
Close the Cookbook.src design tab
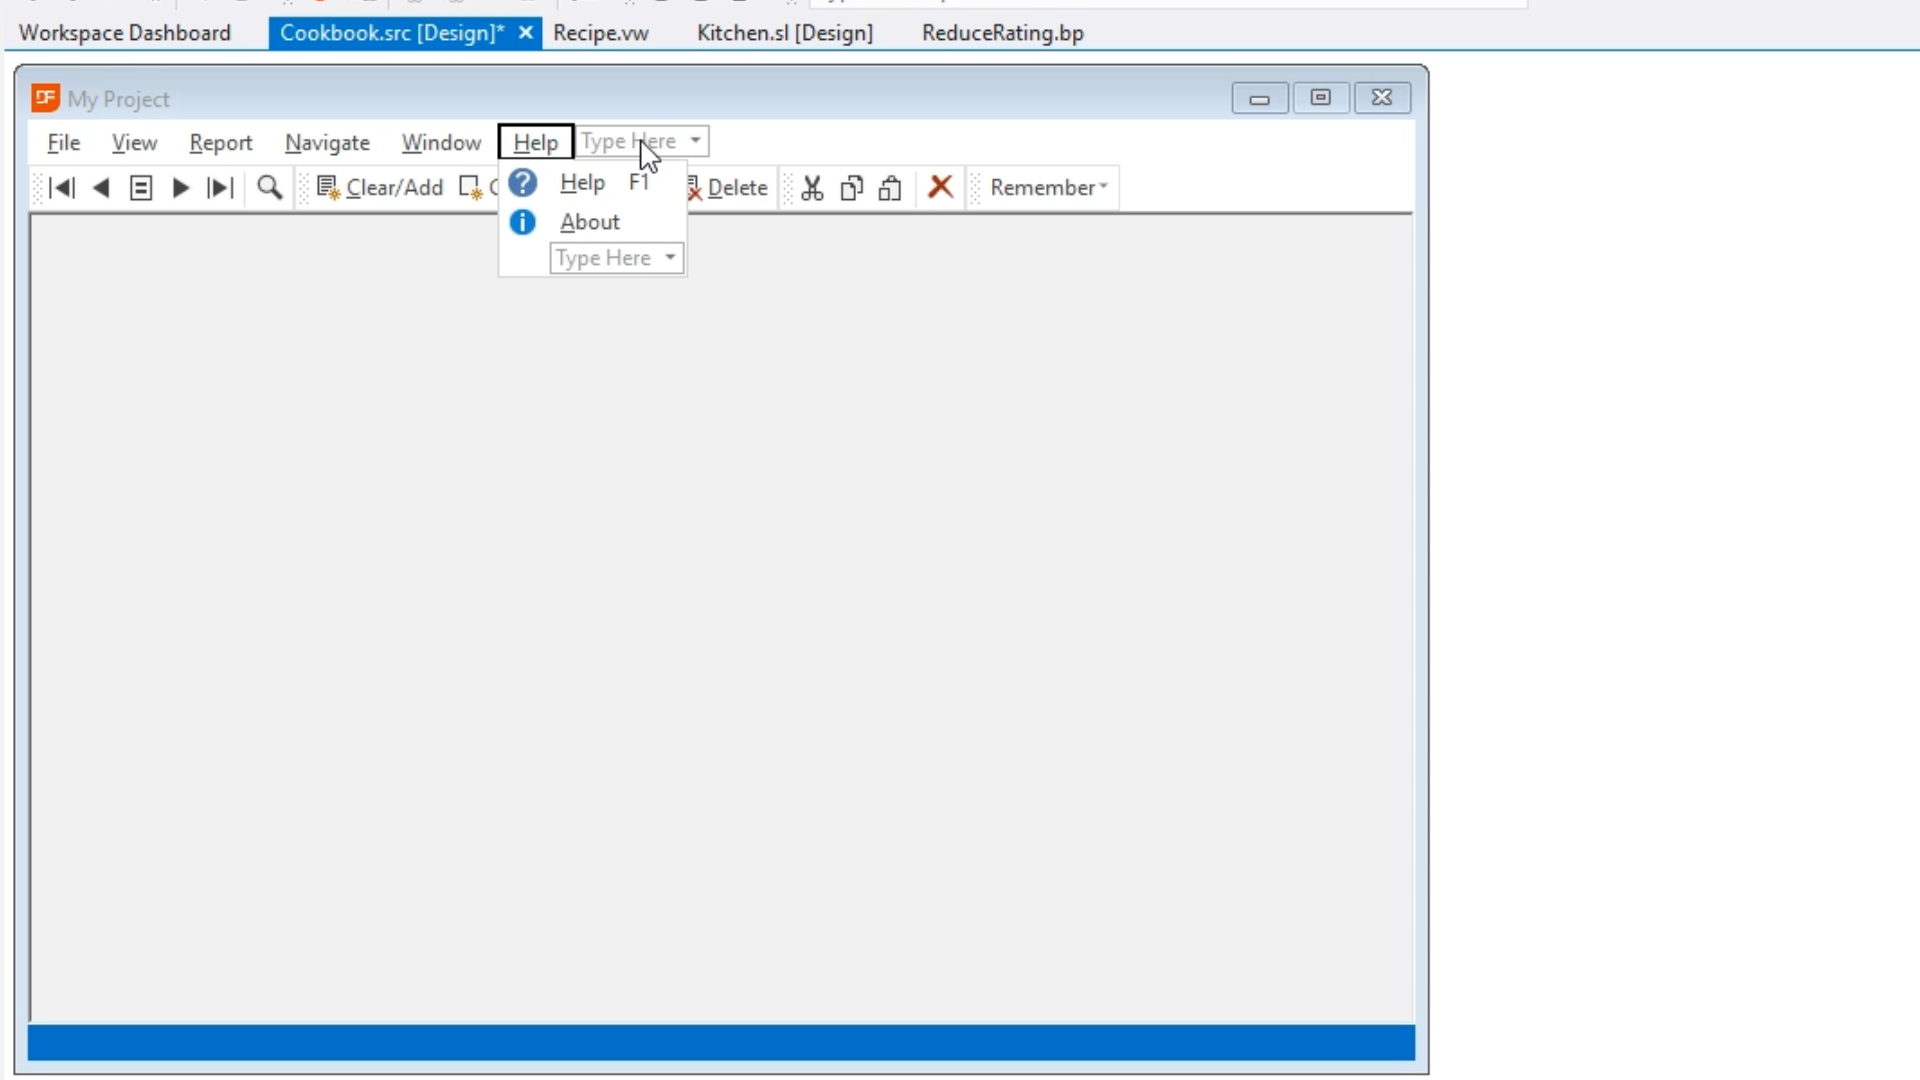[525, 33]
